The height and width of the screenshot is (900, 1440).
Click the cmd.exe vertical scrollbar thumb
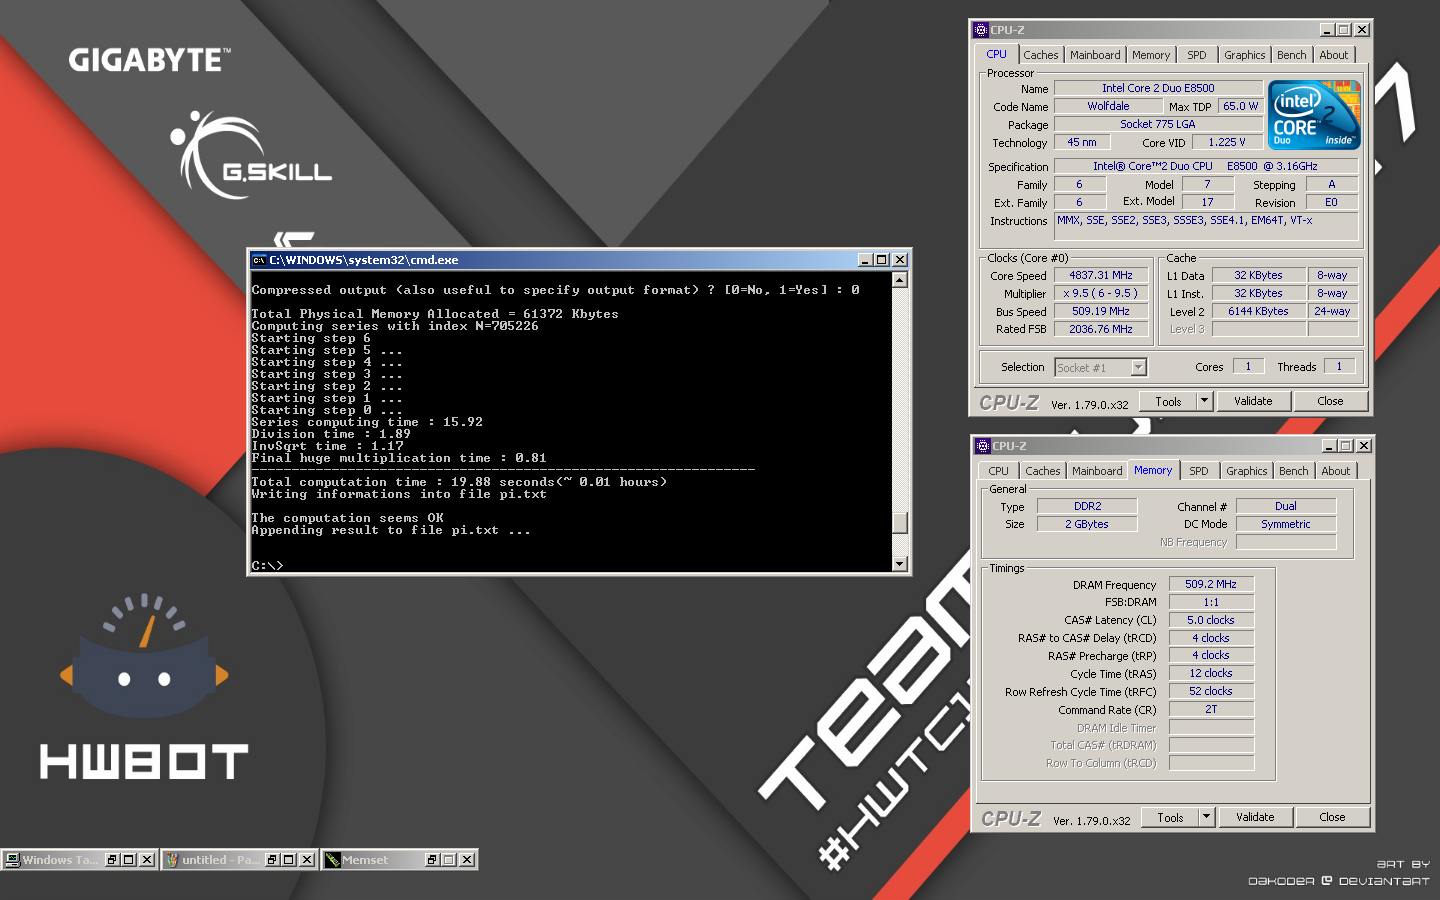pos(900,523)
